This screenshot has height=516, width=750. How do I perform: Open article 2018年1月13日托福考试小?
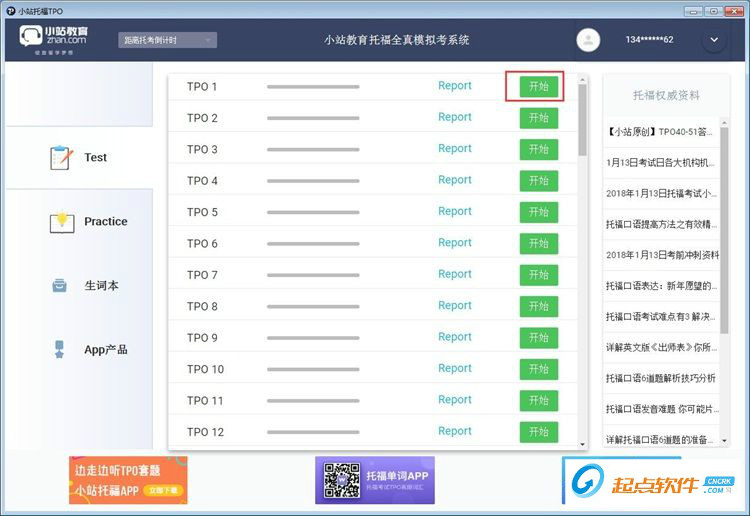(661, 194)
